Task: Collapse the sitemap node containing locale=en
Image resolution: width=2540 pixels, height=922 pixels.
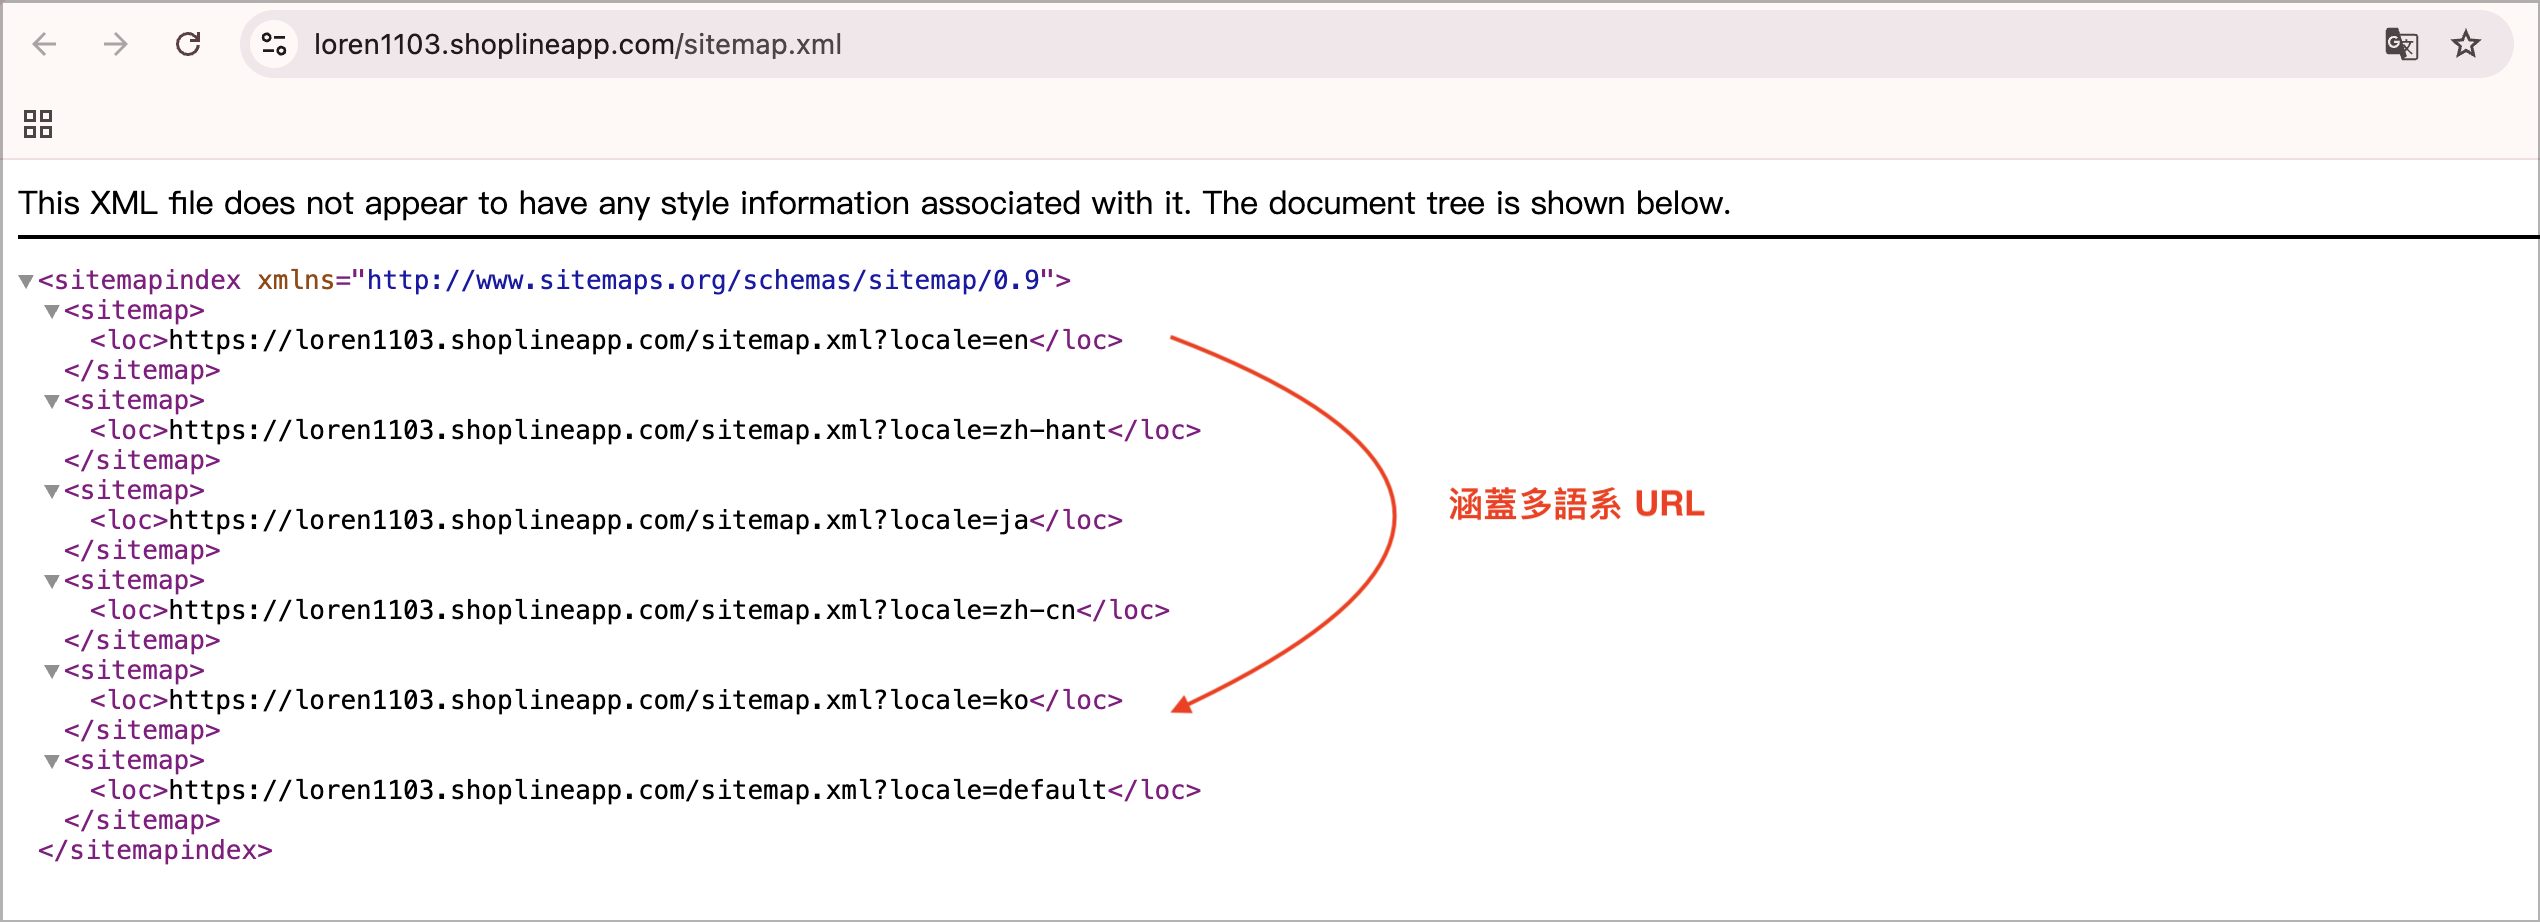Action: [52, 312]
